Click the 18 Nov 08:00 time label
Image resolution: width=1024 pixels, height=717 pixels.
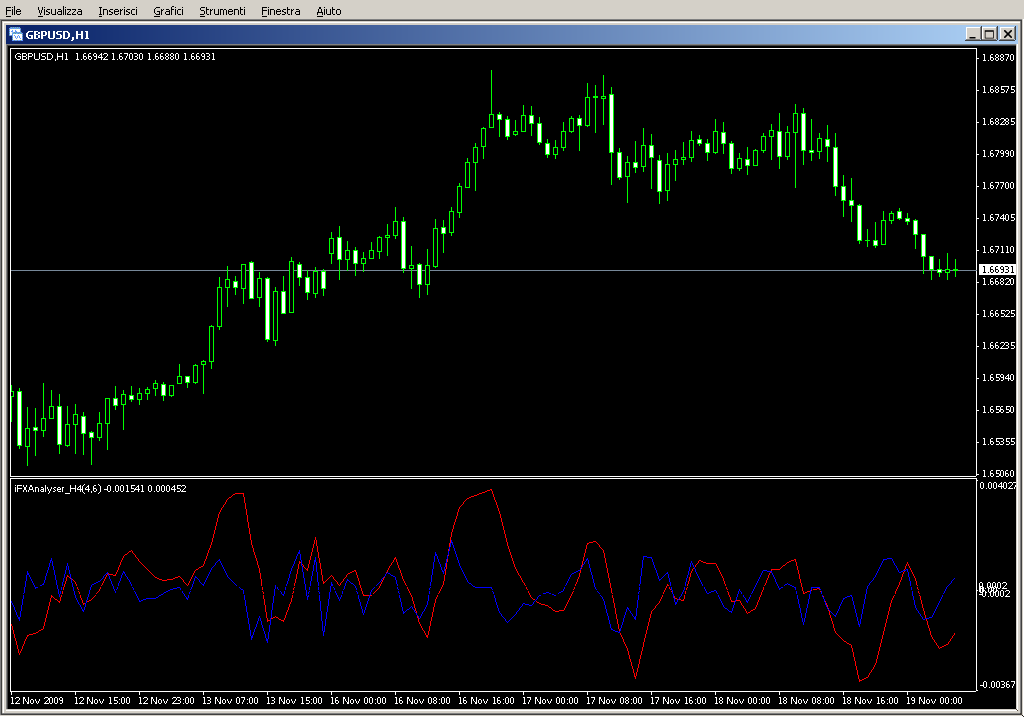[x=806, y=701]
